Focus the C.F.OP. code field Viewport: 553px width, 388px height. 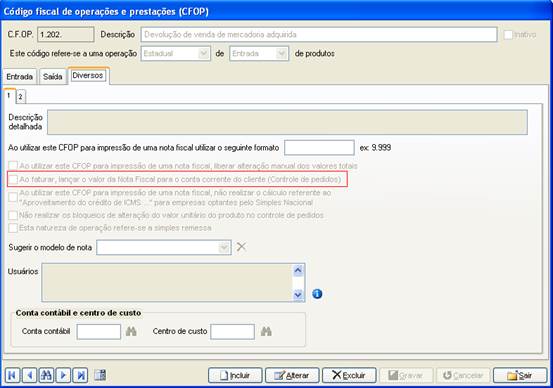(x=66, y=35)
